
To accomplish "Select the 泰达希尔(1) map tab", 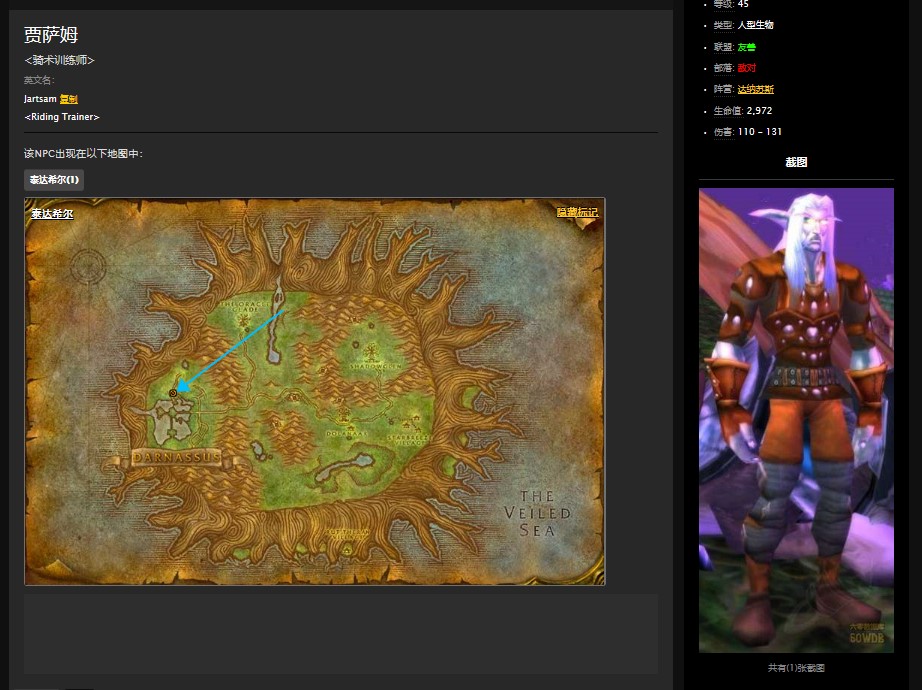I will click(54, 180).
